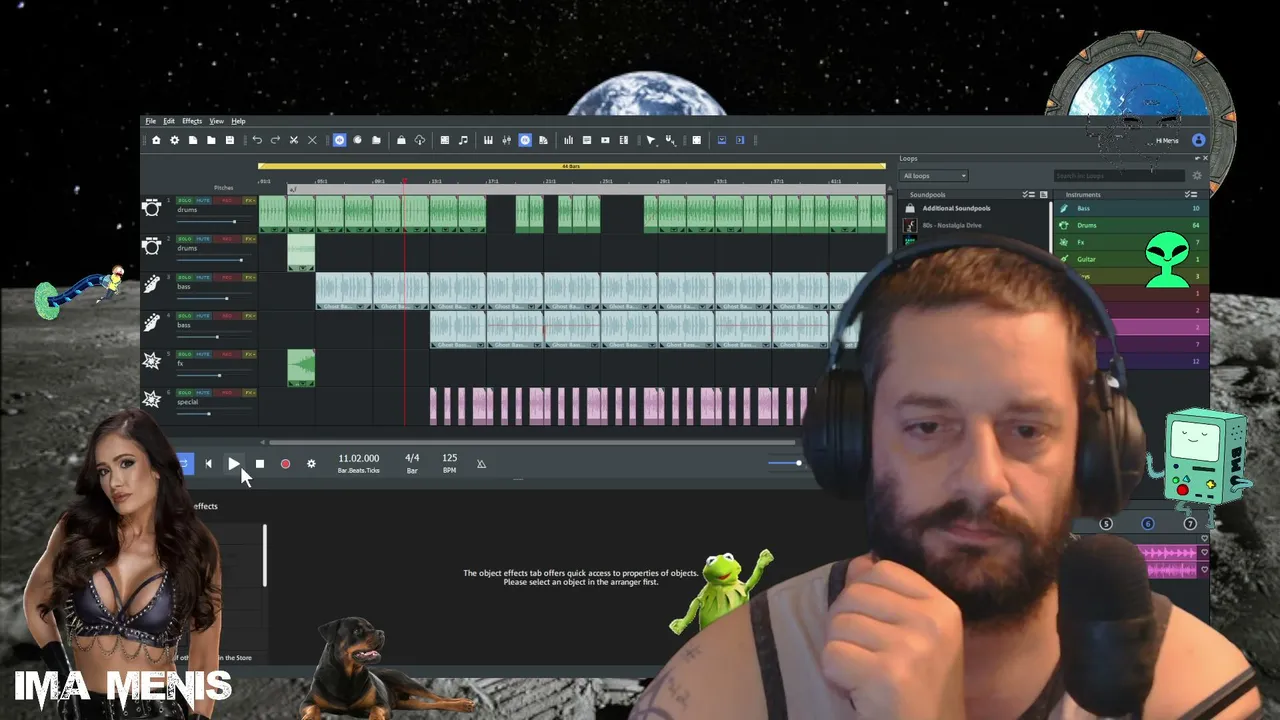Open the FX dropdown on track 6
Screen dimensions: 1280x720
250,393
